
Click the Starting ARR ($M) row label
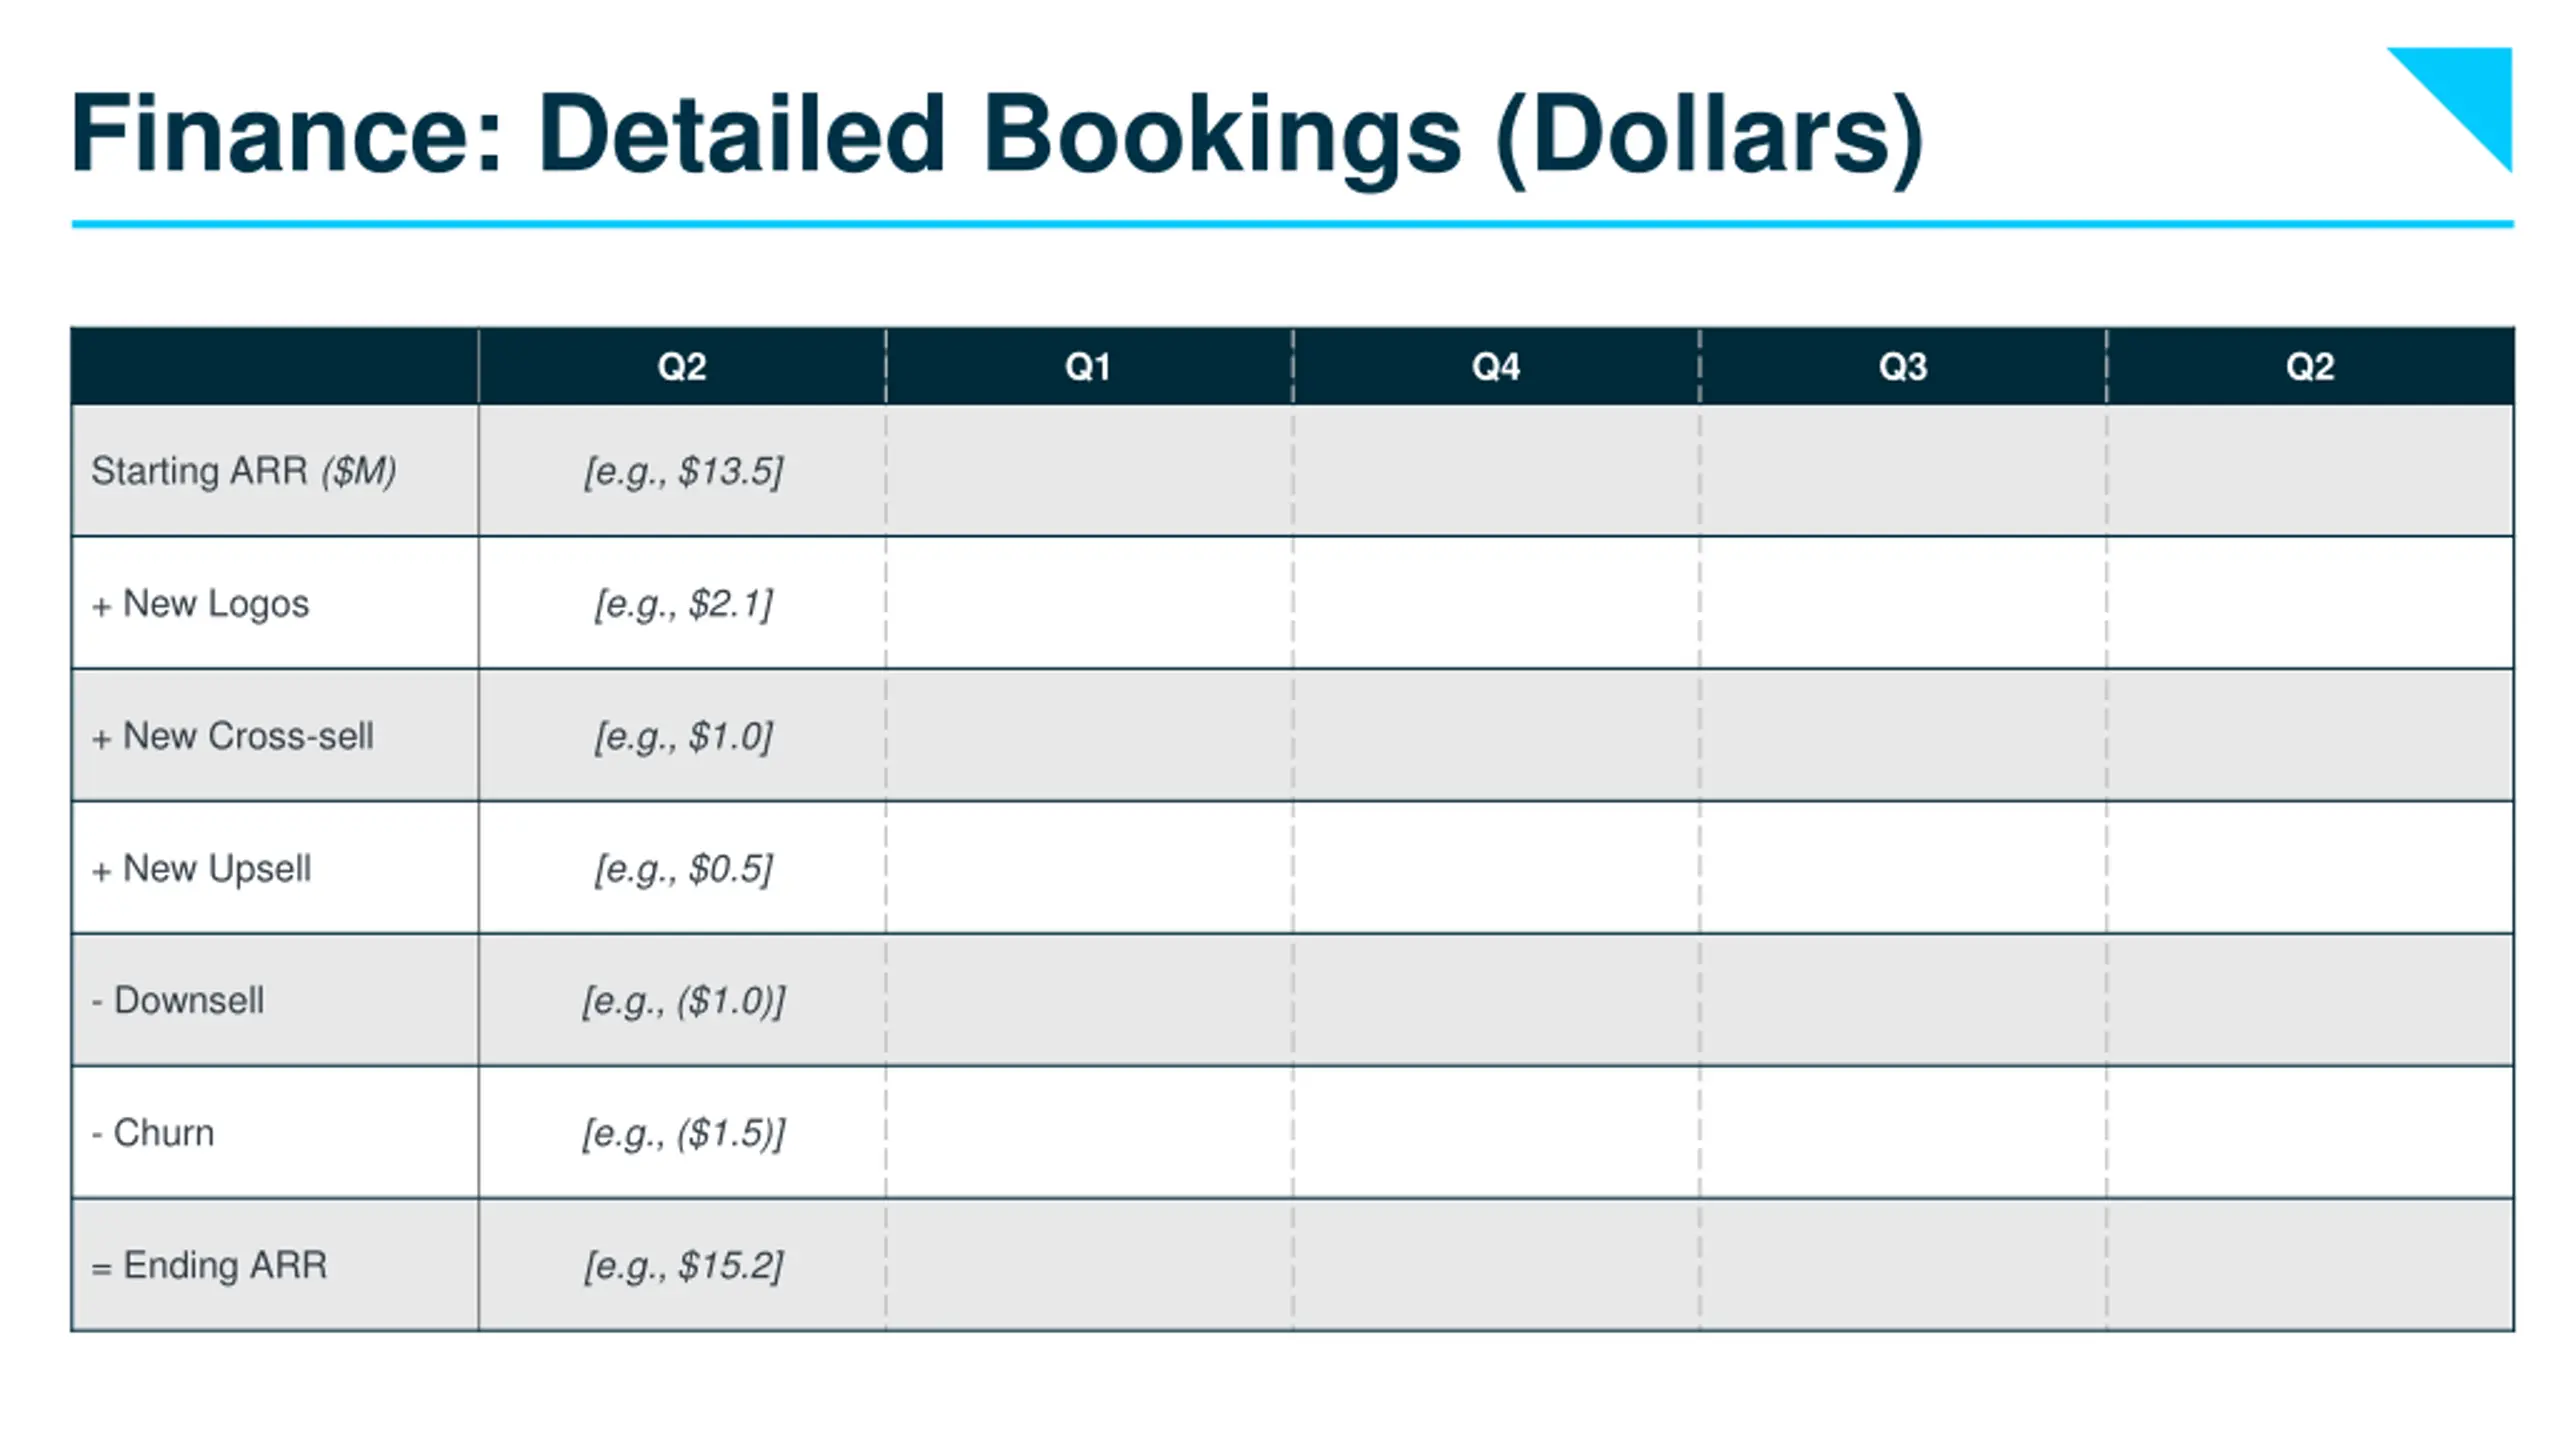click(244, 471)
